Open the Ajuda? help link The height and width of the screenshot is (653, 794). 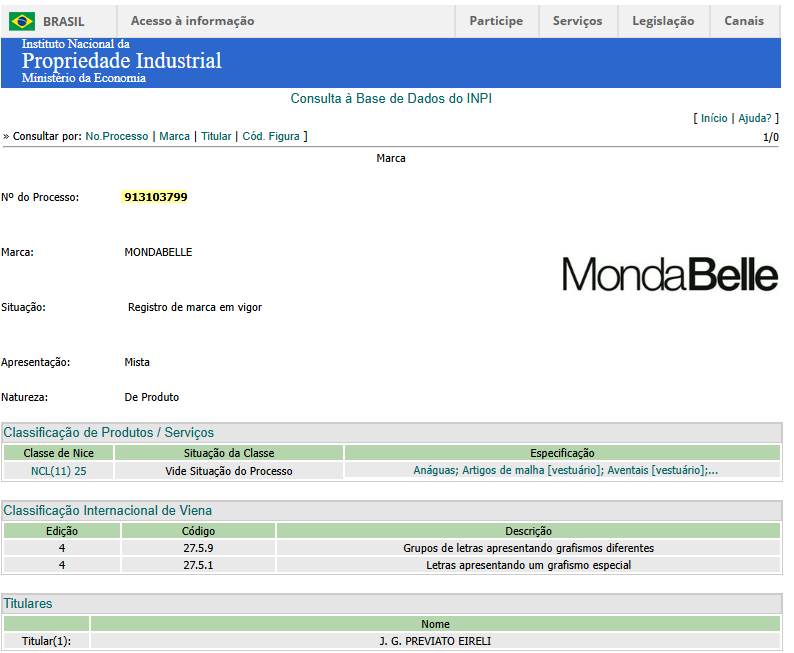coord(755,118)
